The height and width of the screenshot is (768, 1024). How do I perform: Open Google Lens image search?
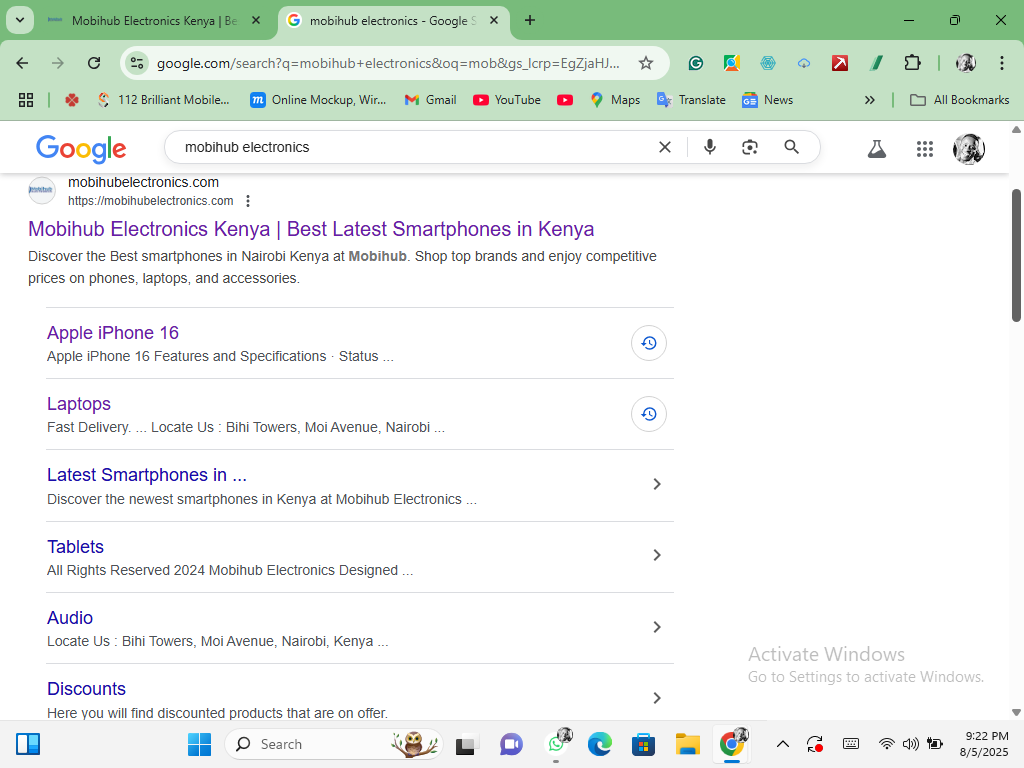click(x=750, y=147)
